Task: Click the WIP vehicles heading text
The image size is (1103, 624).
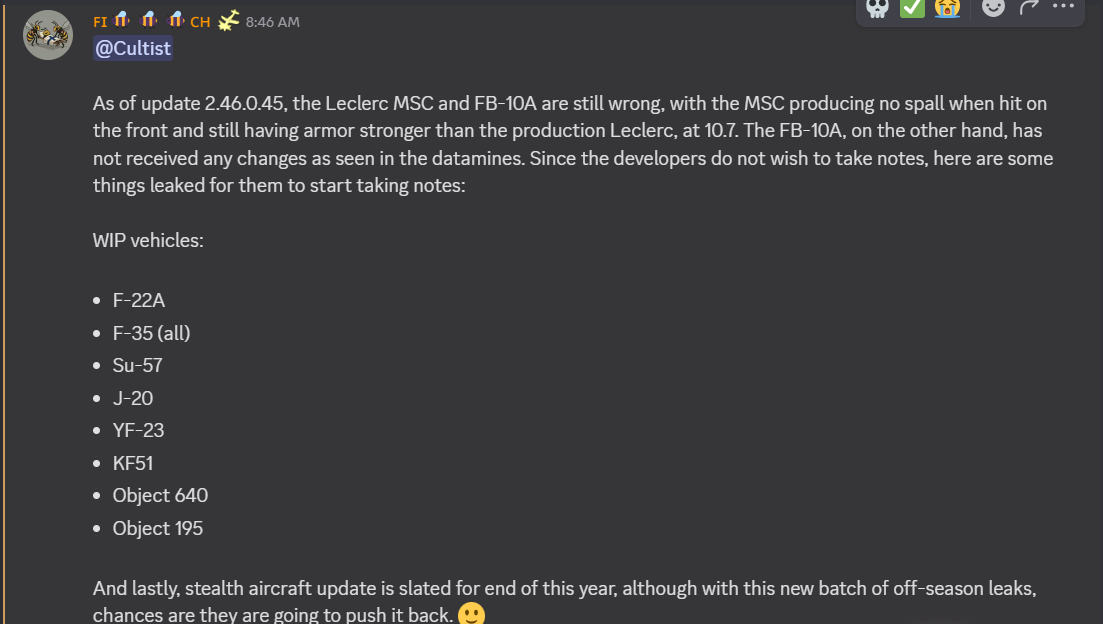Action: pyautogui.click(x=148, y=241)
